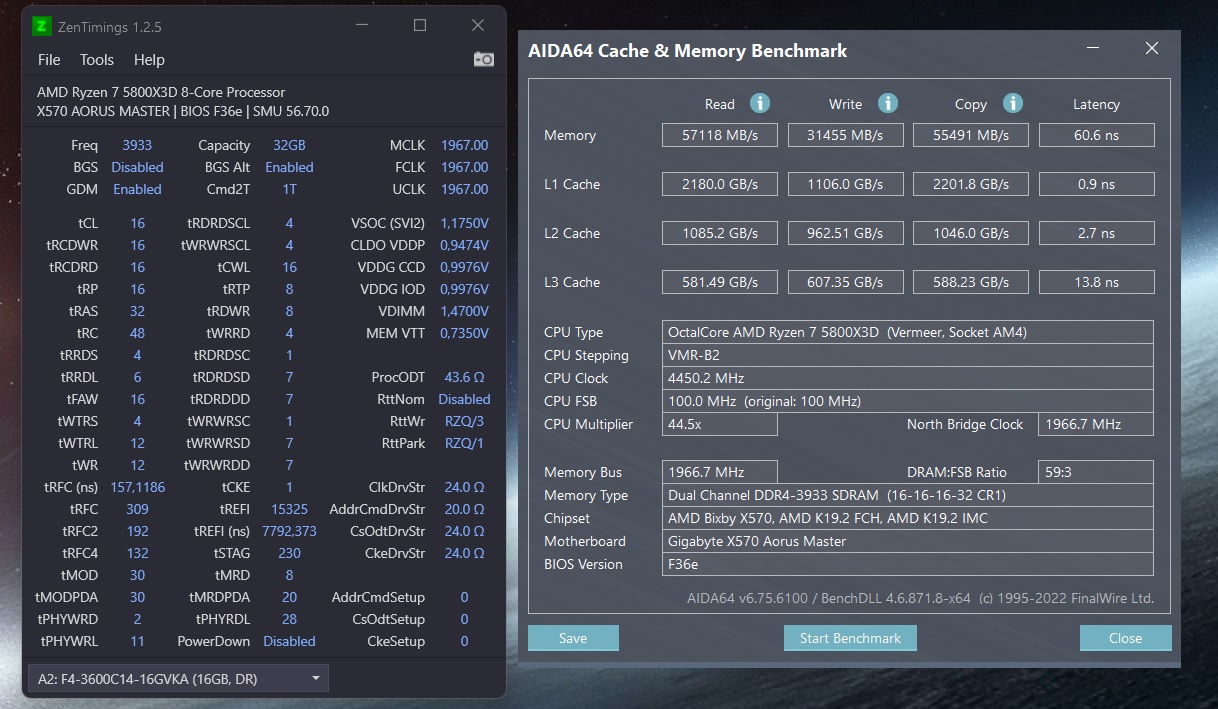Click the L2 Cache copy value 1046.0 GB/s
Image resolution: width=1218 pixels, height=709 pixels.
971,233
